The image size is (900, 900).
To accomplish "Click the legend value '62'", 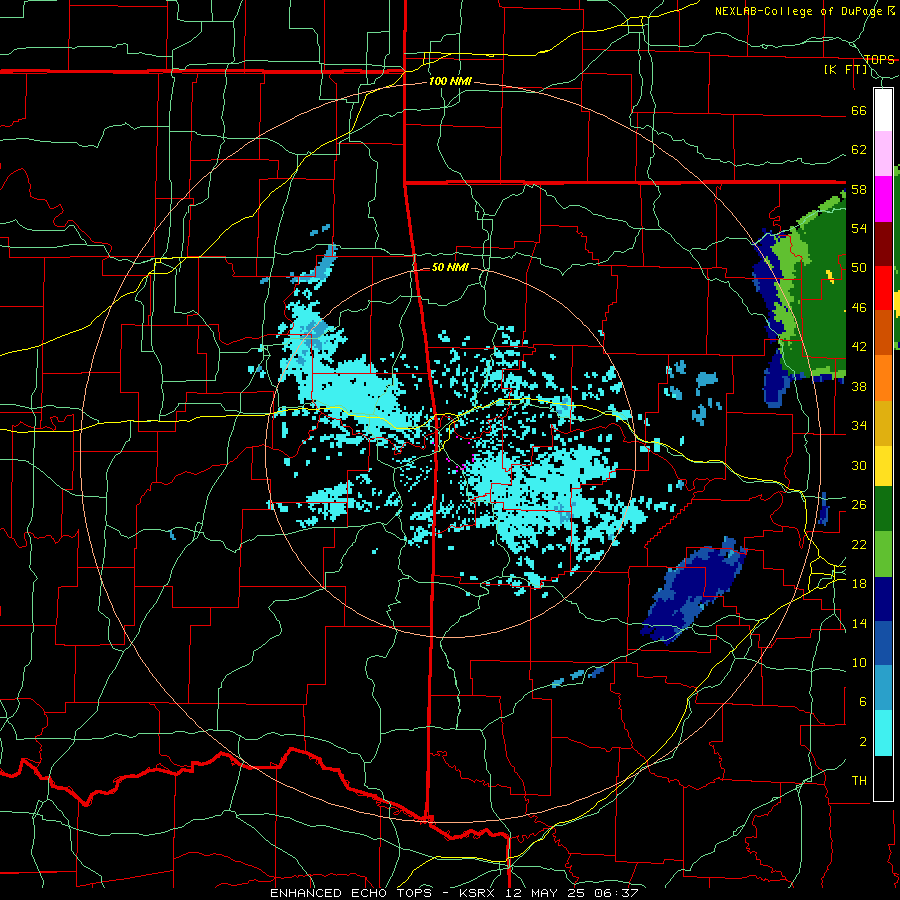I will 859,150.
